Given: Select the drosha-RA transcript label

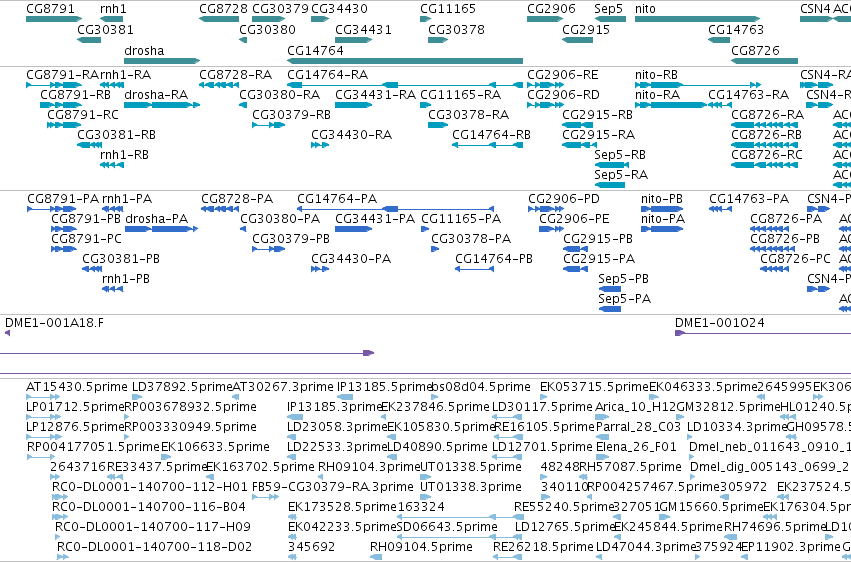Looking at the screenshot, I should (156, 95).
